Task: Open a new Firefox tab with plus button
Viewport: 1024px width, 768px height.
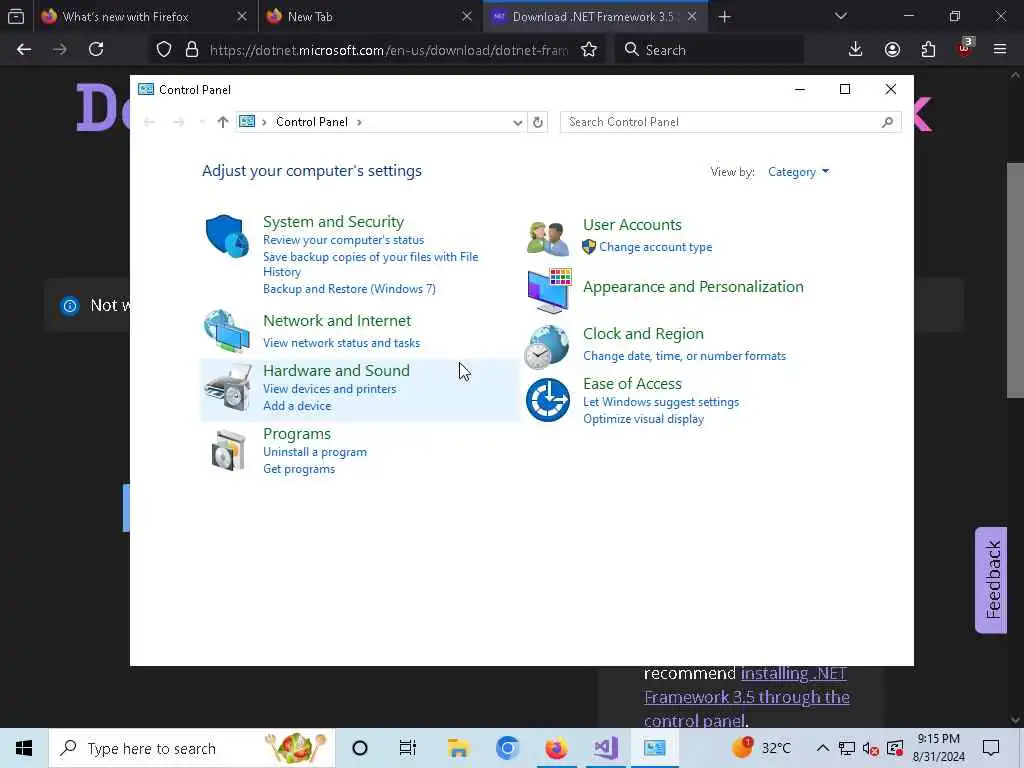Action: [x=724, y=17]
